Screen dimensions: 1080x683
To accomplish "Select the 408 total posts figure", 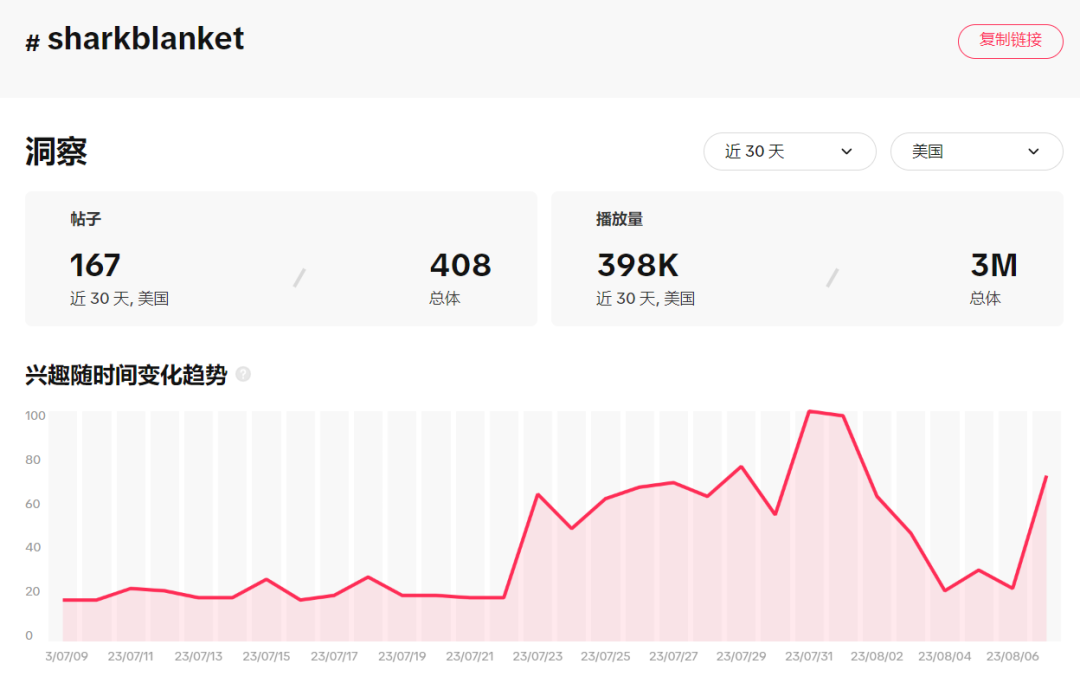I will 460,265.
